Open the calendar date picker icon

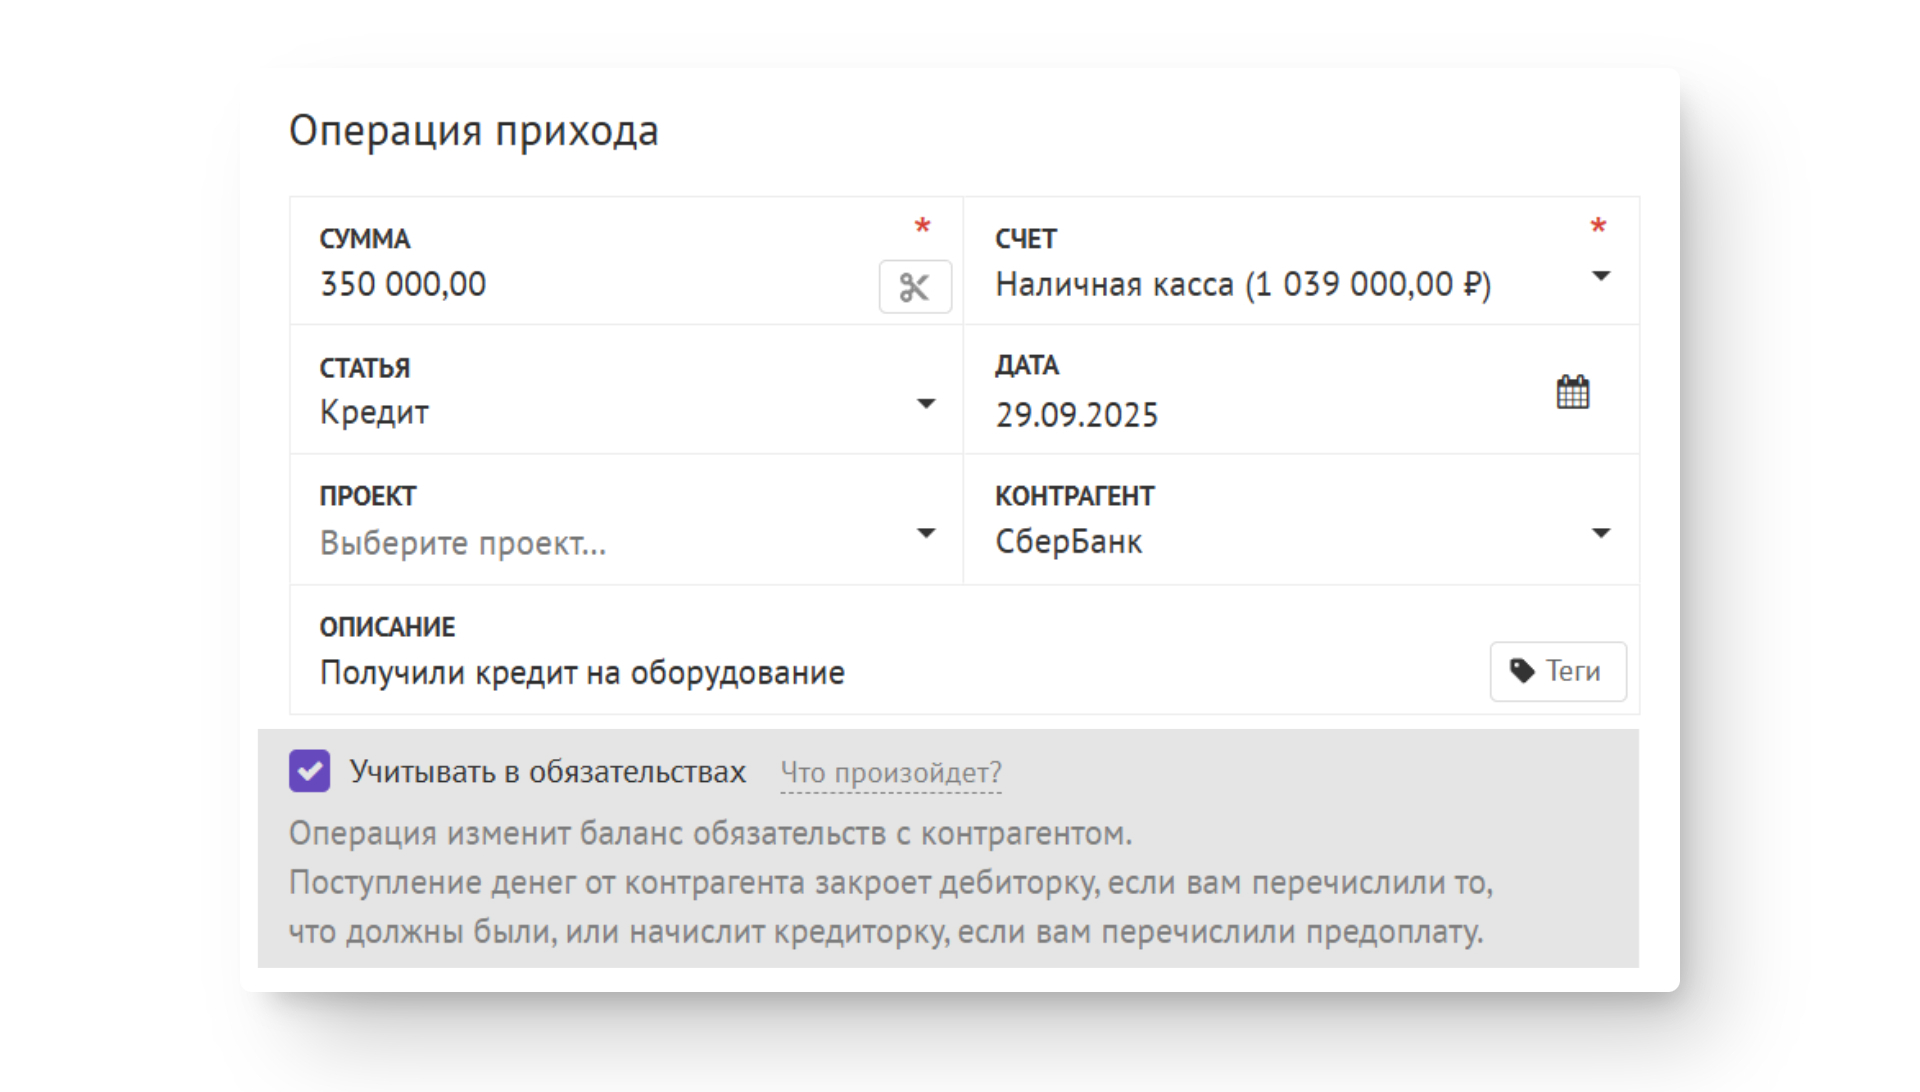[x=1572, y=392]
